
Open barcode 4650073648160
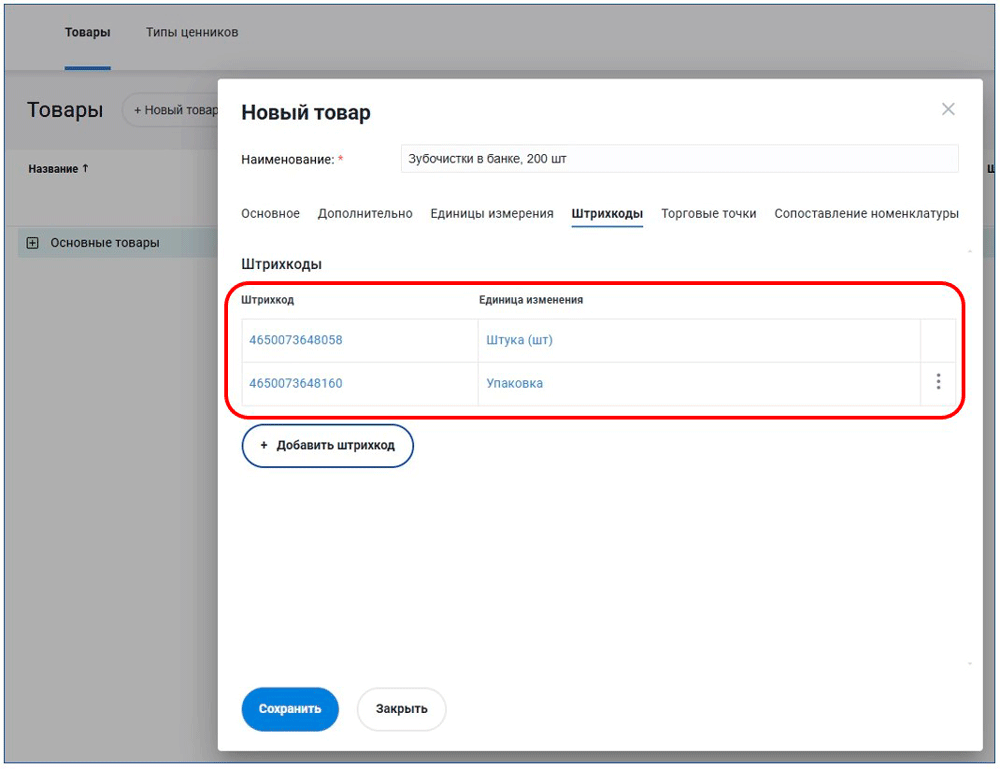pyautogui.click(x=296, y=383)
